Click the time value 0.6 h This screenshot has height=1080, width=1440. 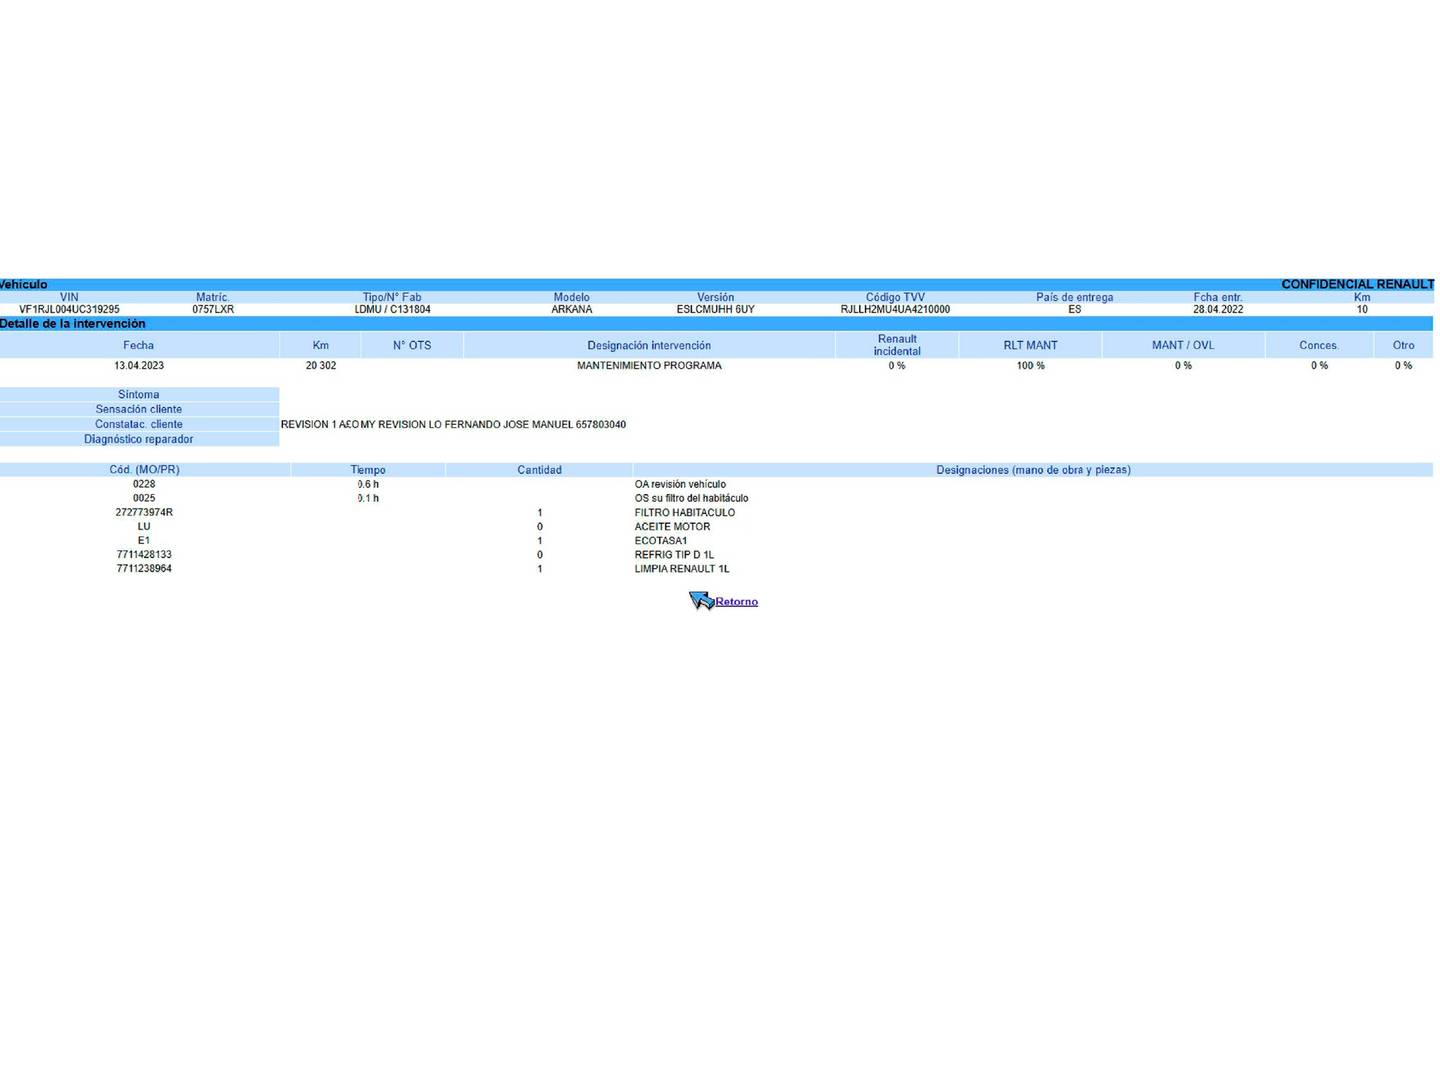click(x=368, y=484)
